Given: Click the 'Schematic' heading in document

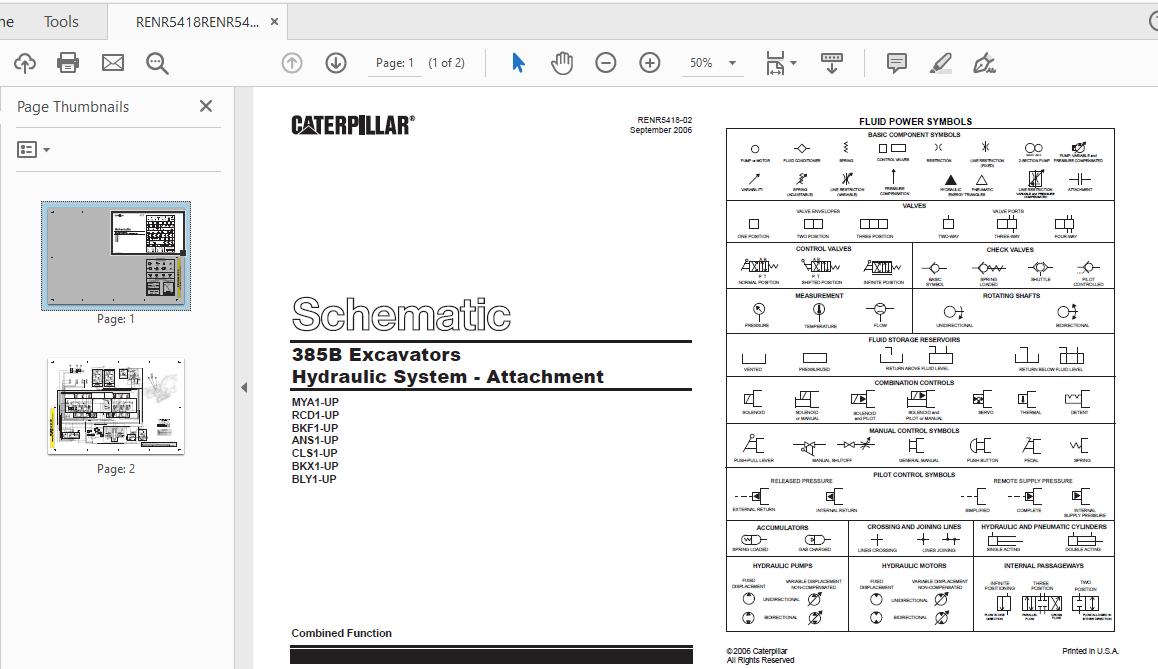Looking at the screenshot, I should click(401, 315).
